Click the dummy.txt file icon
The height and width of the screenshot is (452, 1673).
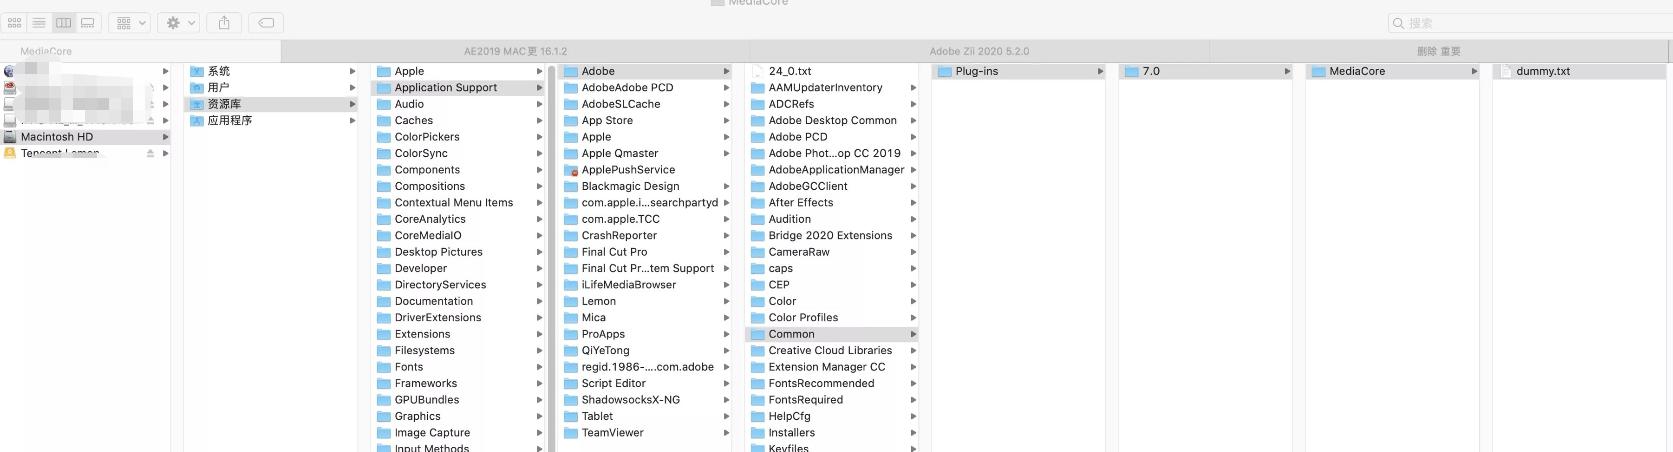1506,72
